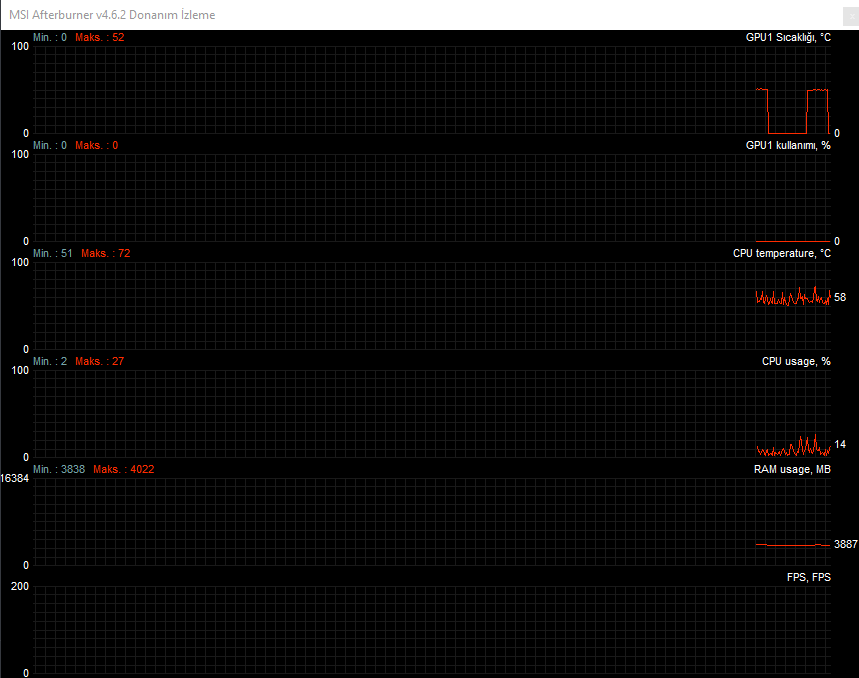
Task: Click the Maks. : 0 value
Action: point(96,145)
